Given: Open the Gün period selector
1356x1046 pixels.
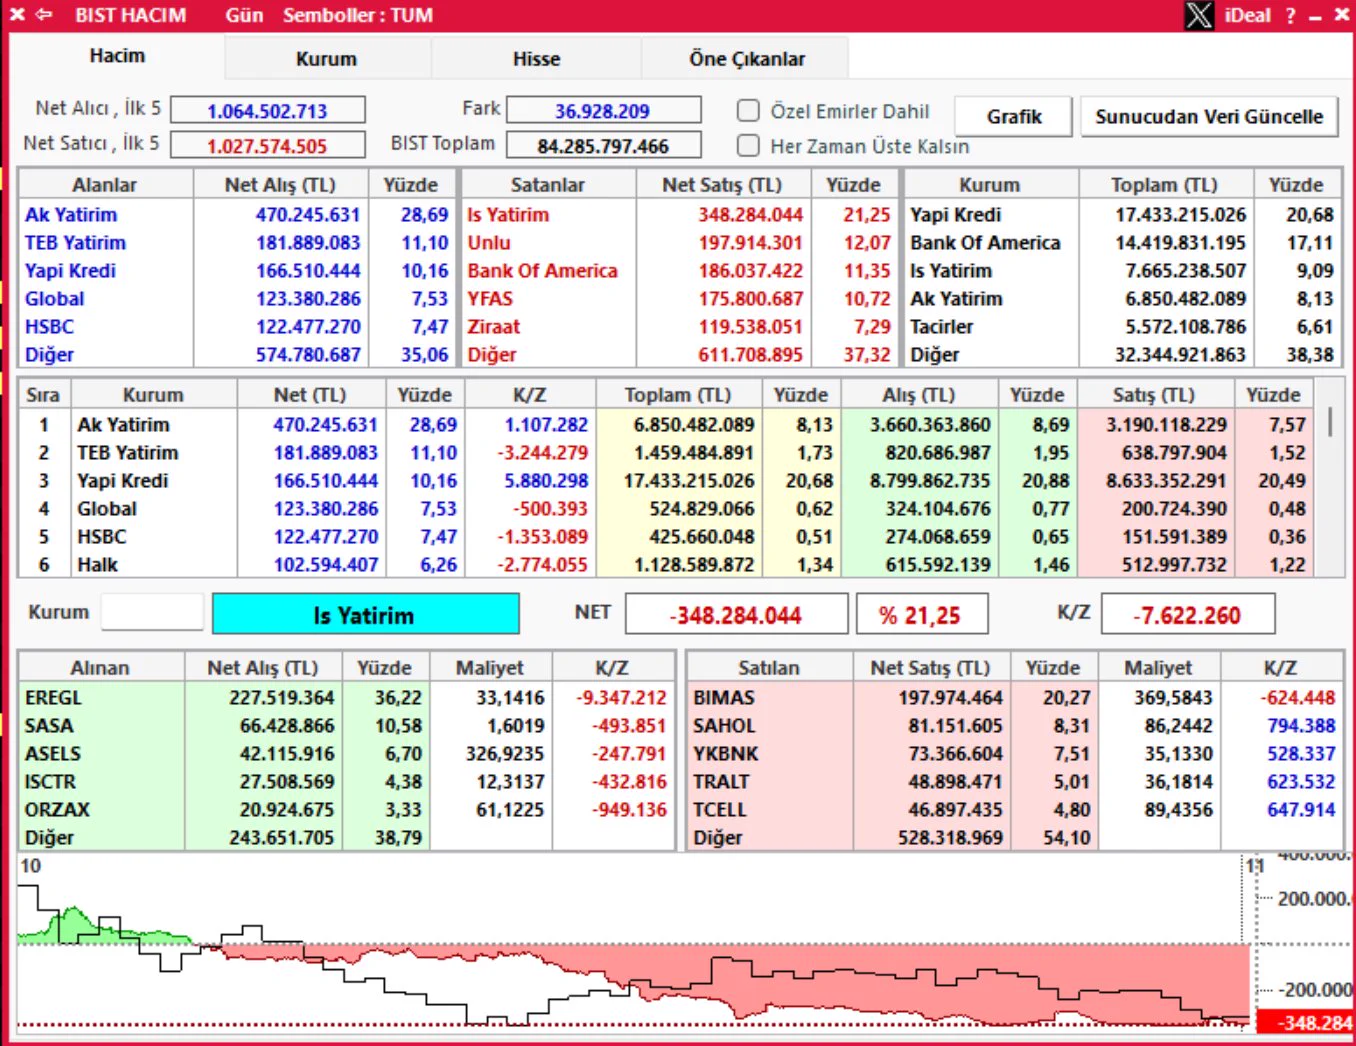Looking at the screenshot, I should (244, 15).
